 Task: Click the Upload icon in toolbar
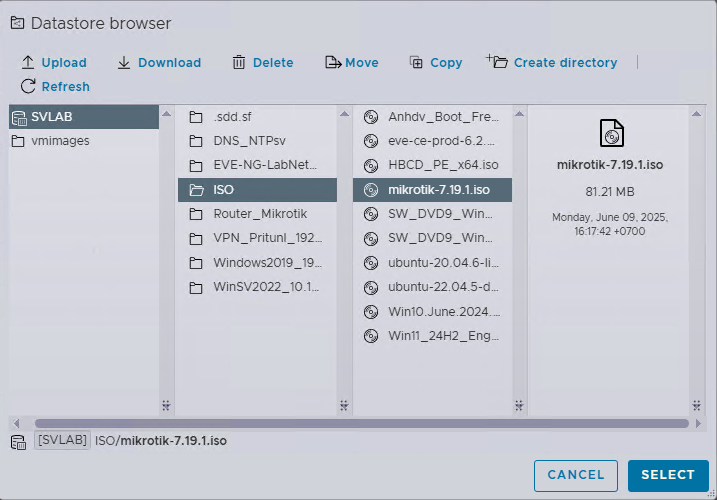(28, 63)
